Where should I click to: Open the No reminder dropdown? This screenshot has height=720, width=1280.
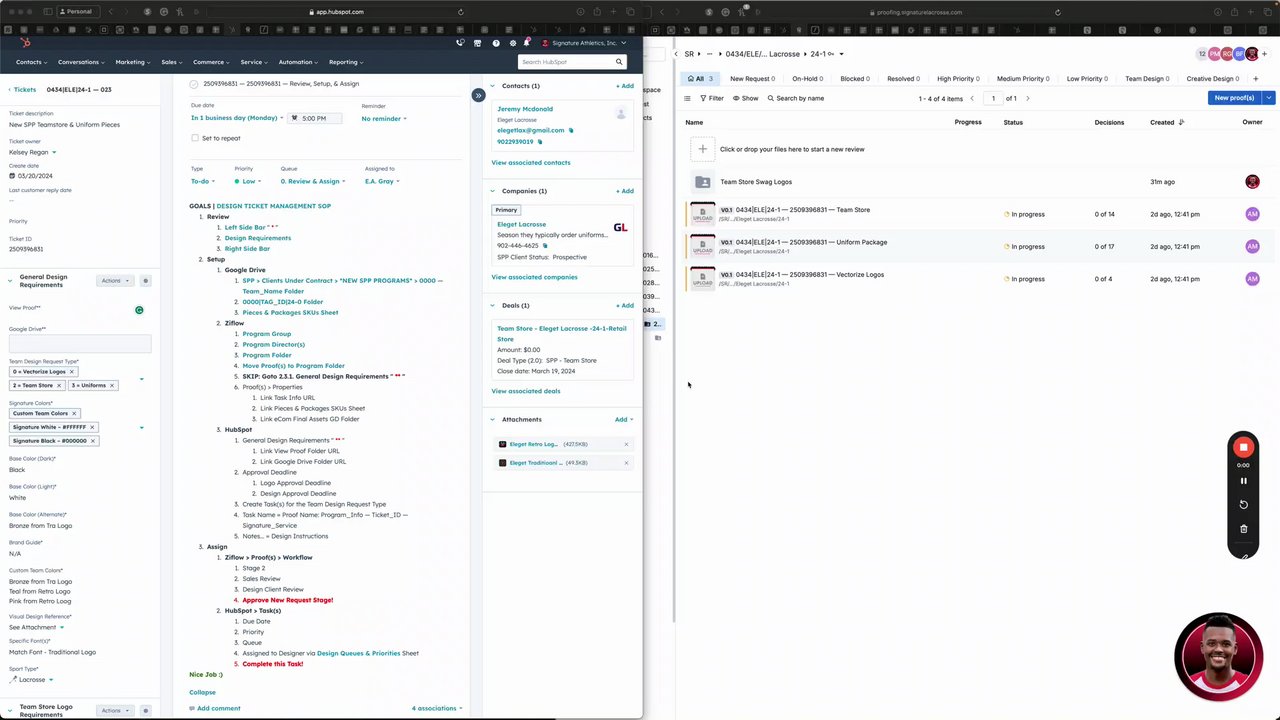pos(384,118)
